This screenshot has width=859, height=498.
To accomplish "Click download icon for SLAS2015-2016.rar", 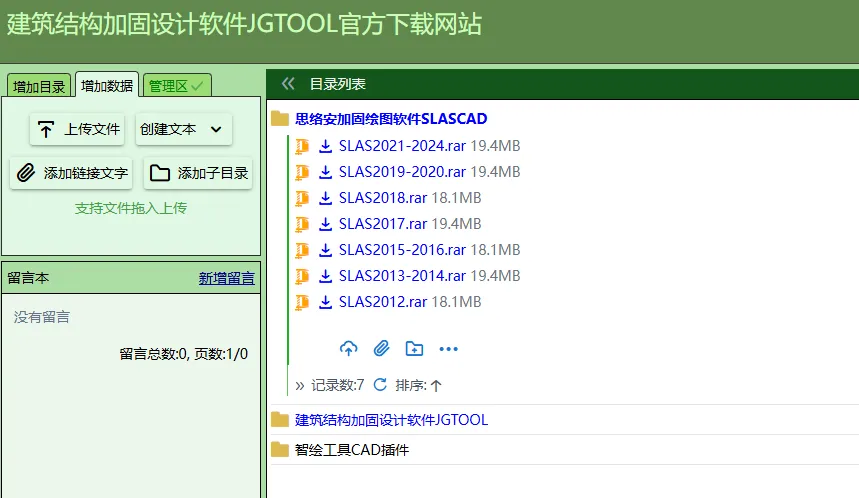I will [x=325, y=250].
